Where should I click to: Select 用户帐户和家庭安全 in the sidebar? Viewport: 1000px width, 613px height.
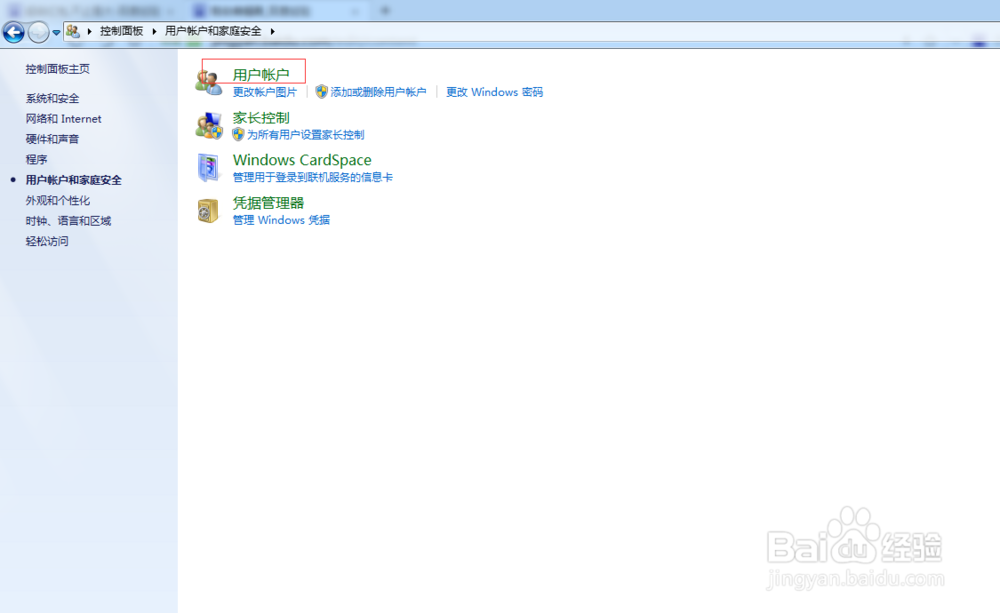click(73, 180)
